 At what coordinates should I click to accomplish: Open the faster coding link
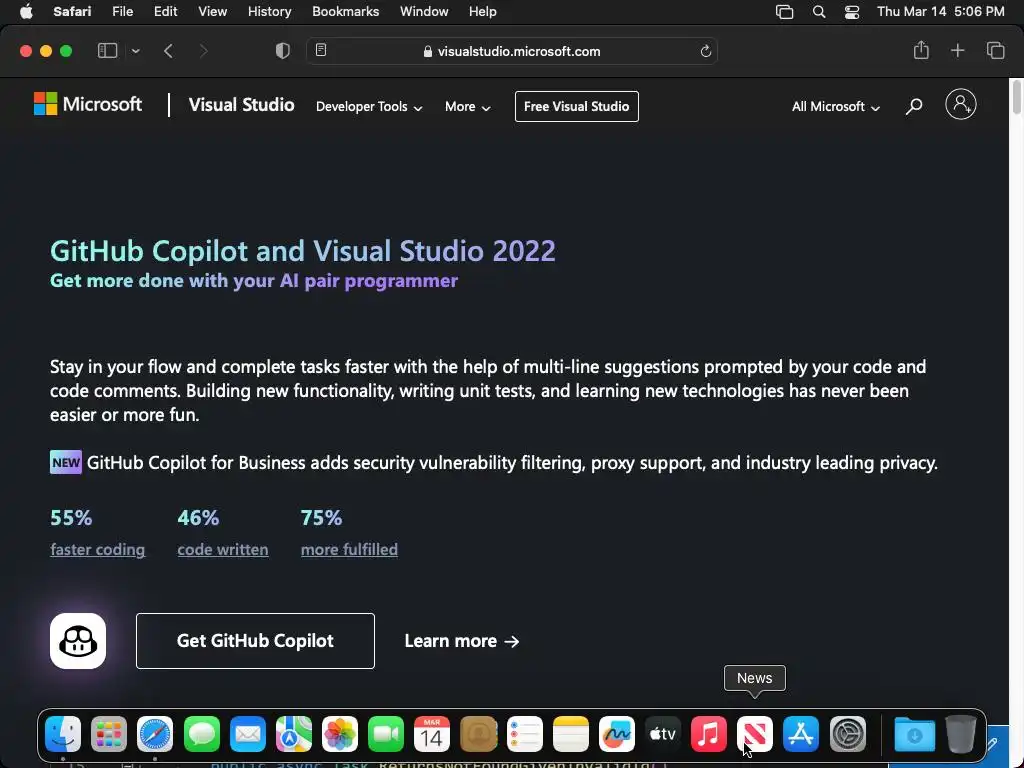point(97,549)
